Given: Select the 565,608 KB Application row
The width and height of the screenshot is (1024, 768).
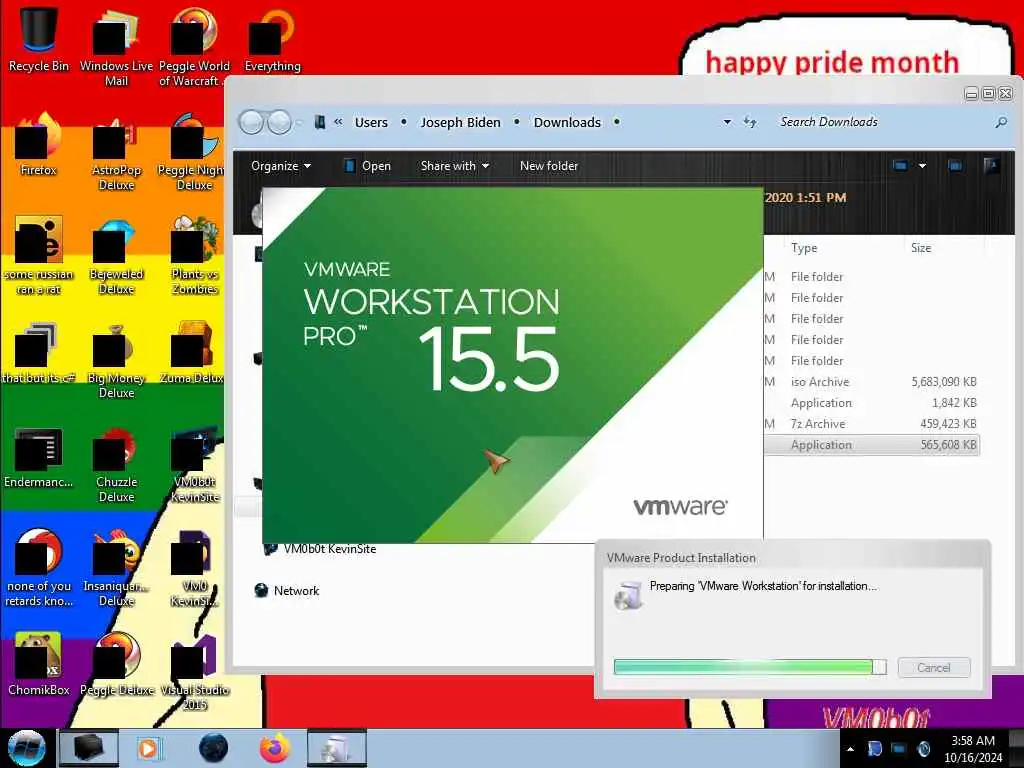Looking at the screenshot, I should (x=872, y=445).
